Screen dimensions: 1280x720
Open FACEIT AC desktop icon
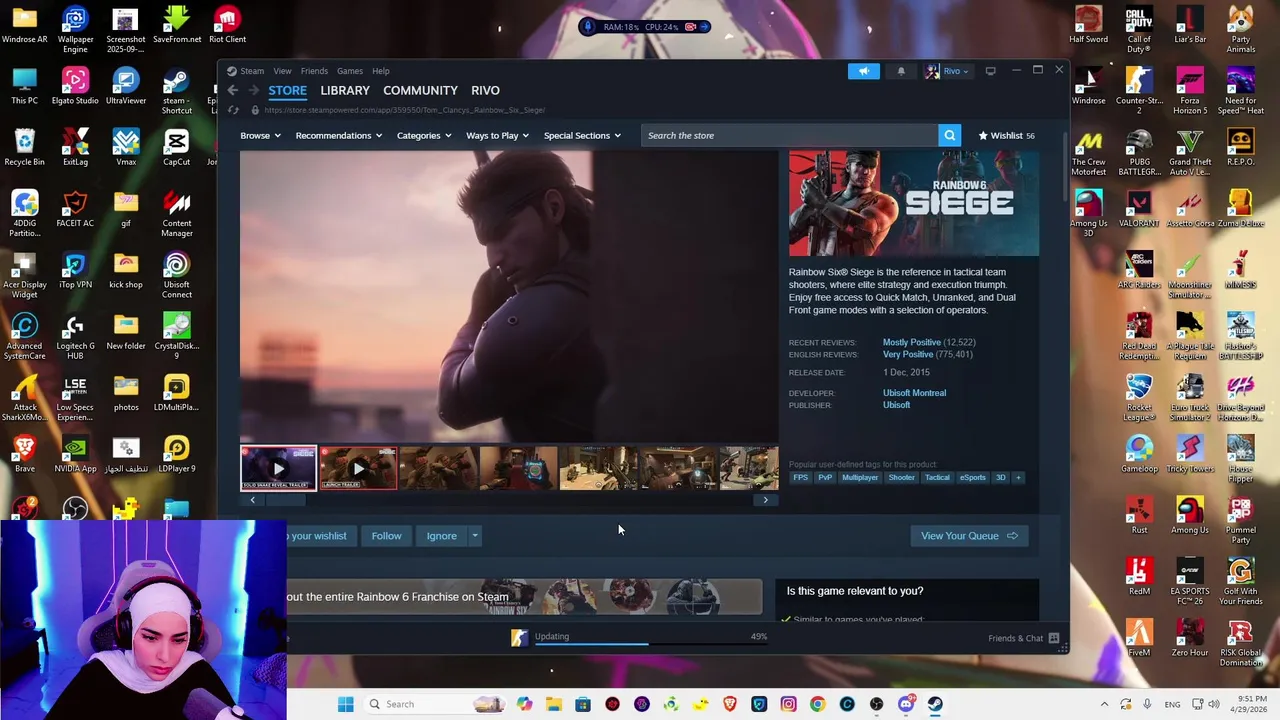(x=75, y=209)
